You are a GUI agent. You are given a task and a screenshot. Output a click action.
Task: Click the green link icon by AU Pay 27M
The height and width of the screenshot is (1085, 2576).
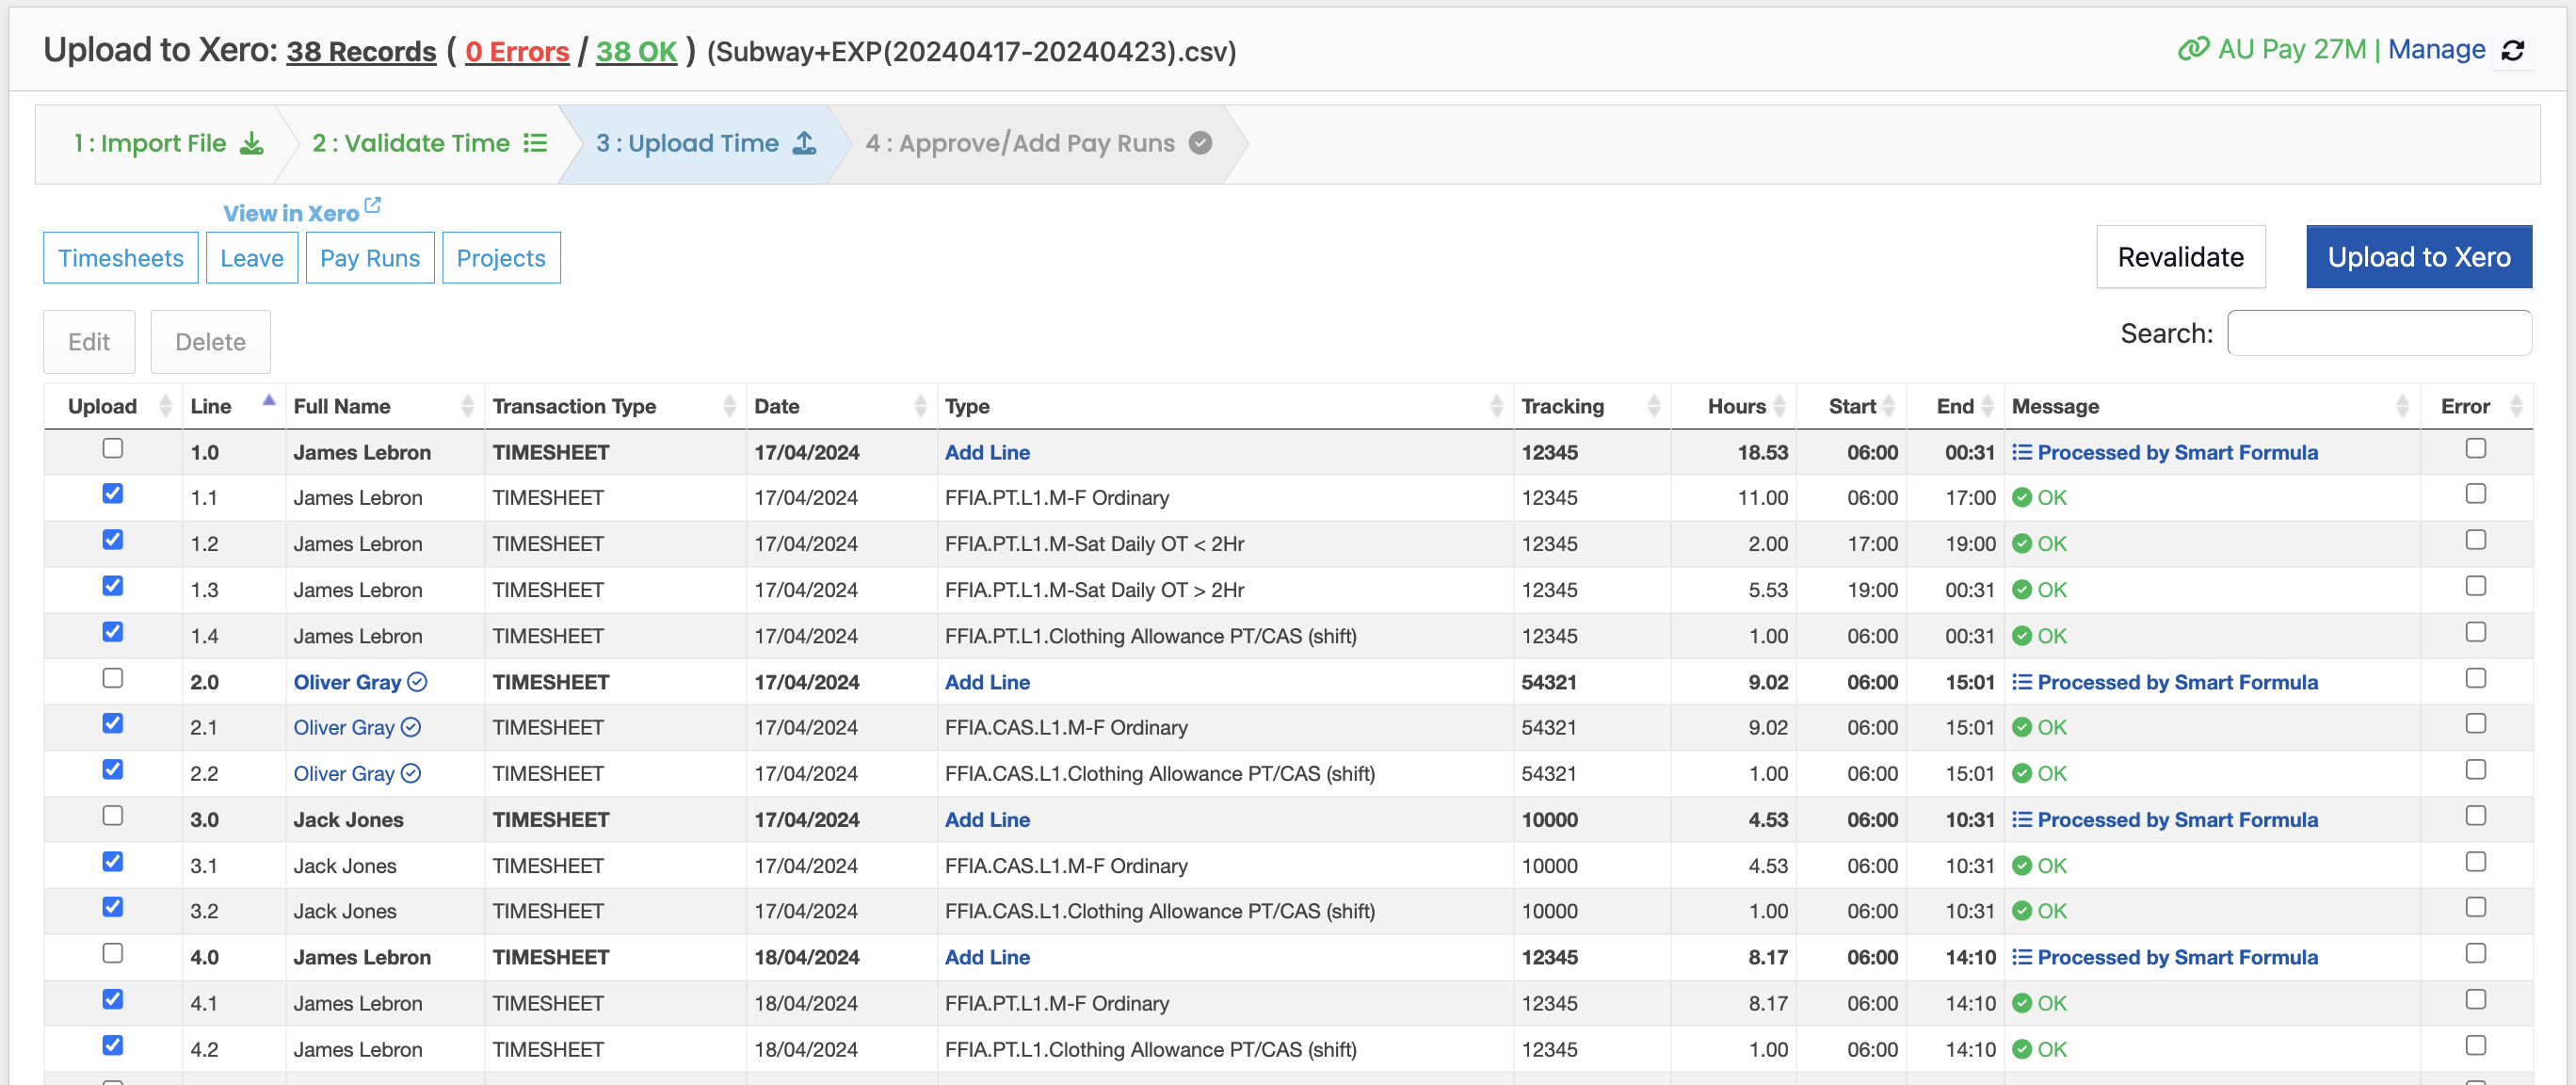point(2193,49)
